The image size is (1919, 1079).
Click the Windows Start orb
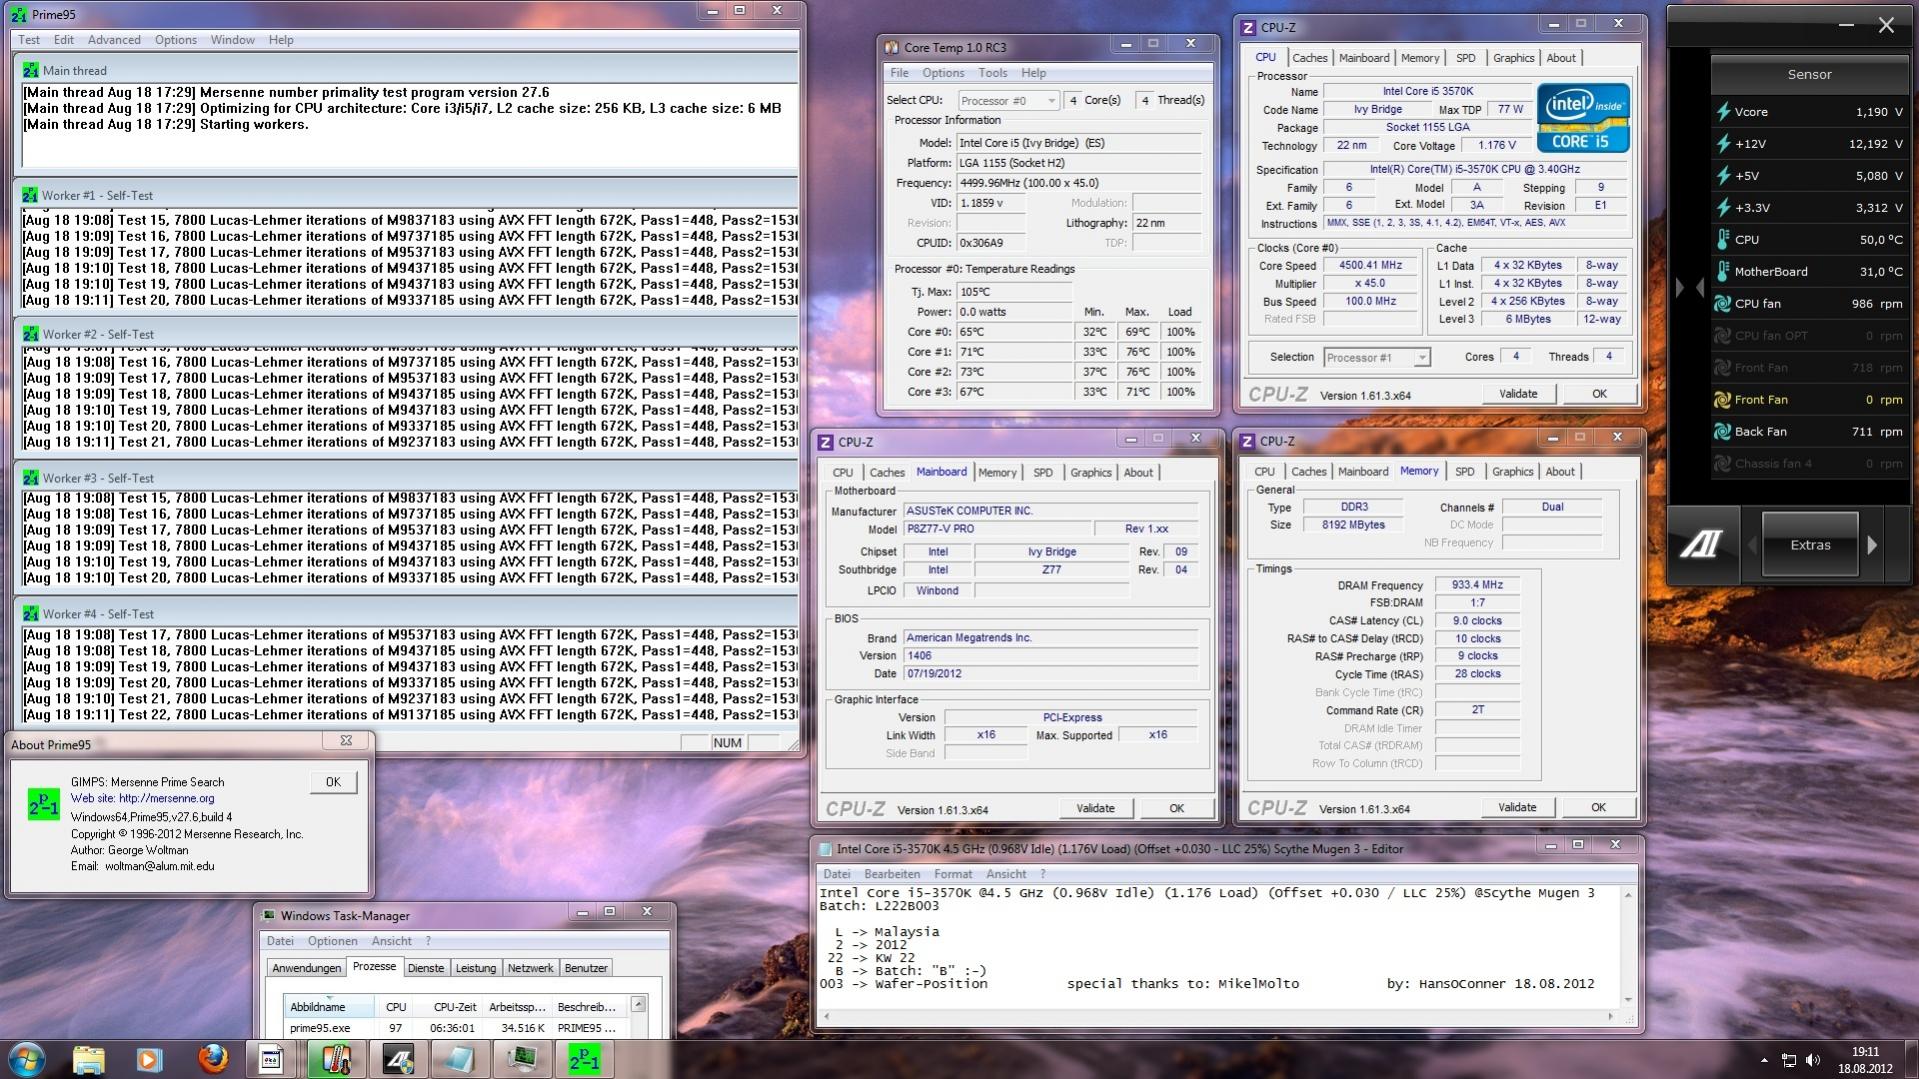click(x=27, y=1059)
